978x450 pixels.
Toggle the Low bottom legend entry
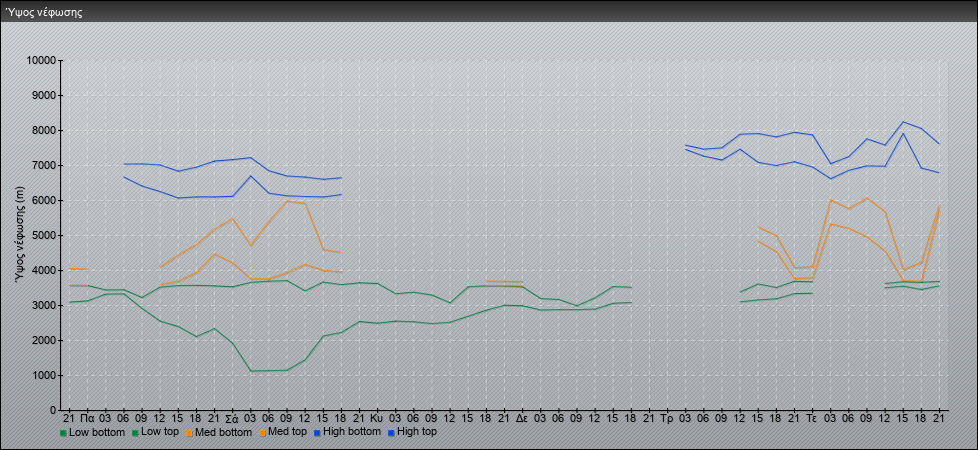point(92,432)
